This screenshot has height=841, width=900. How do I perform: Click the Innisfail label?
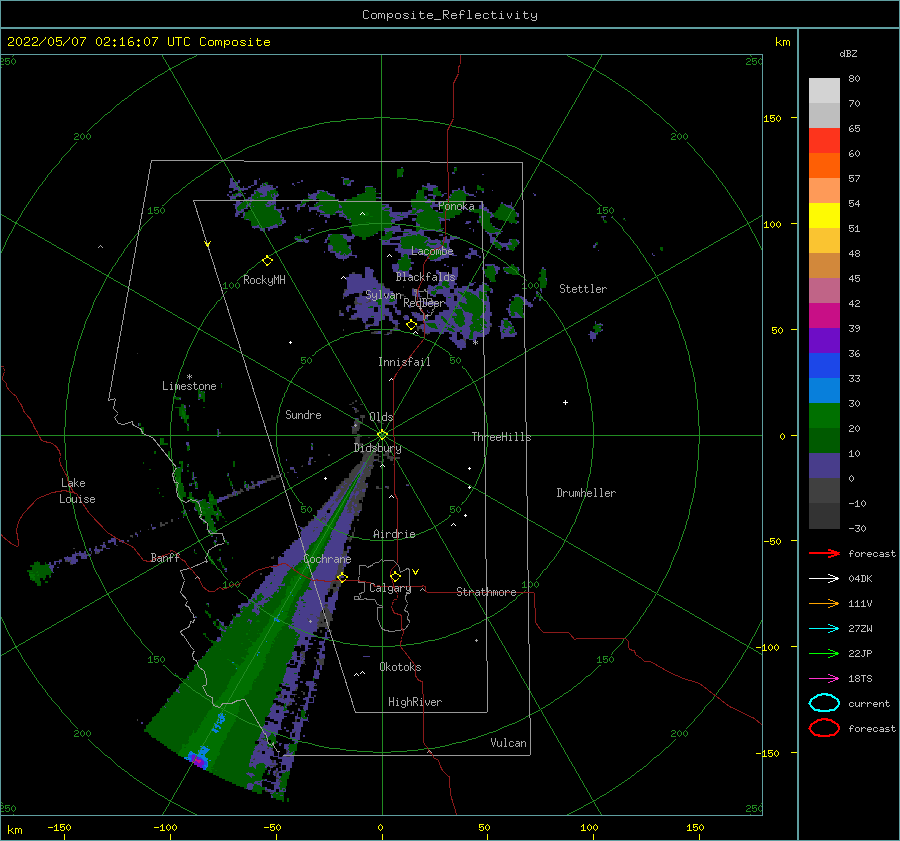click(404, 362)
